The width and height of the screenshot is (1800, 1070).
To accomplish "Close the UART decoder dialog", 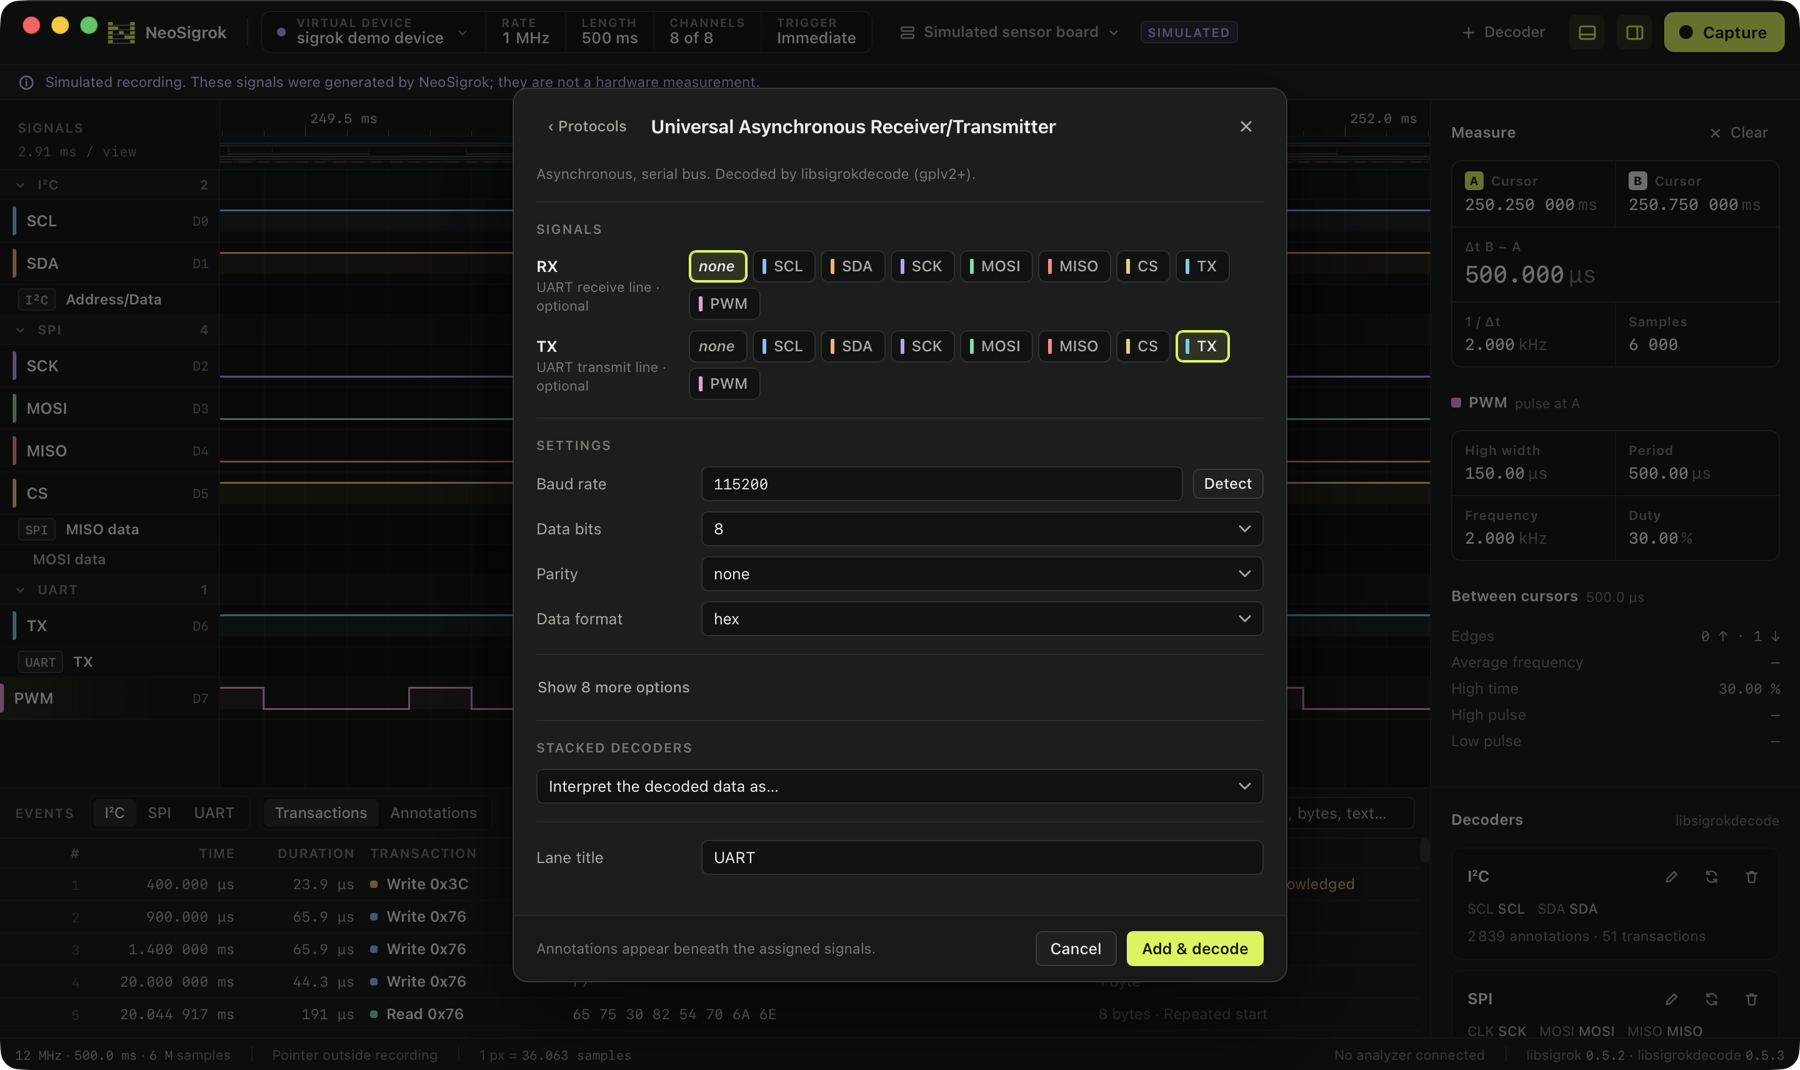I will (x=1245, y=127).
